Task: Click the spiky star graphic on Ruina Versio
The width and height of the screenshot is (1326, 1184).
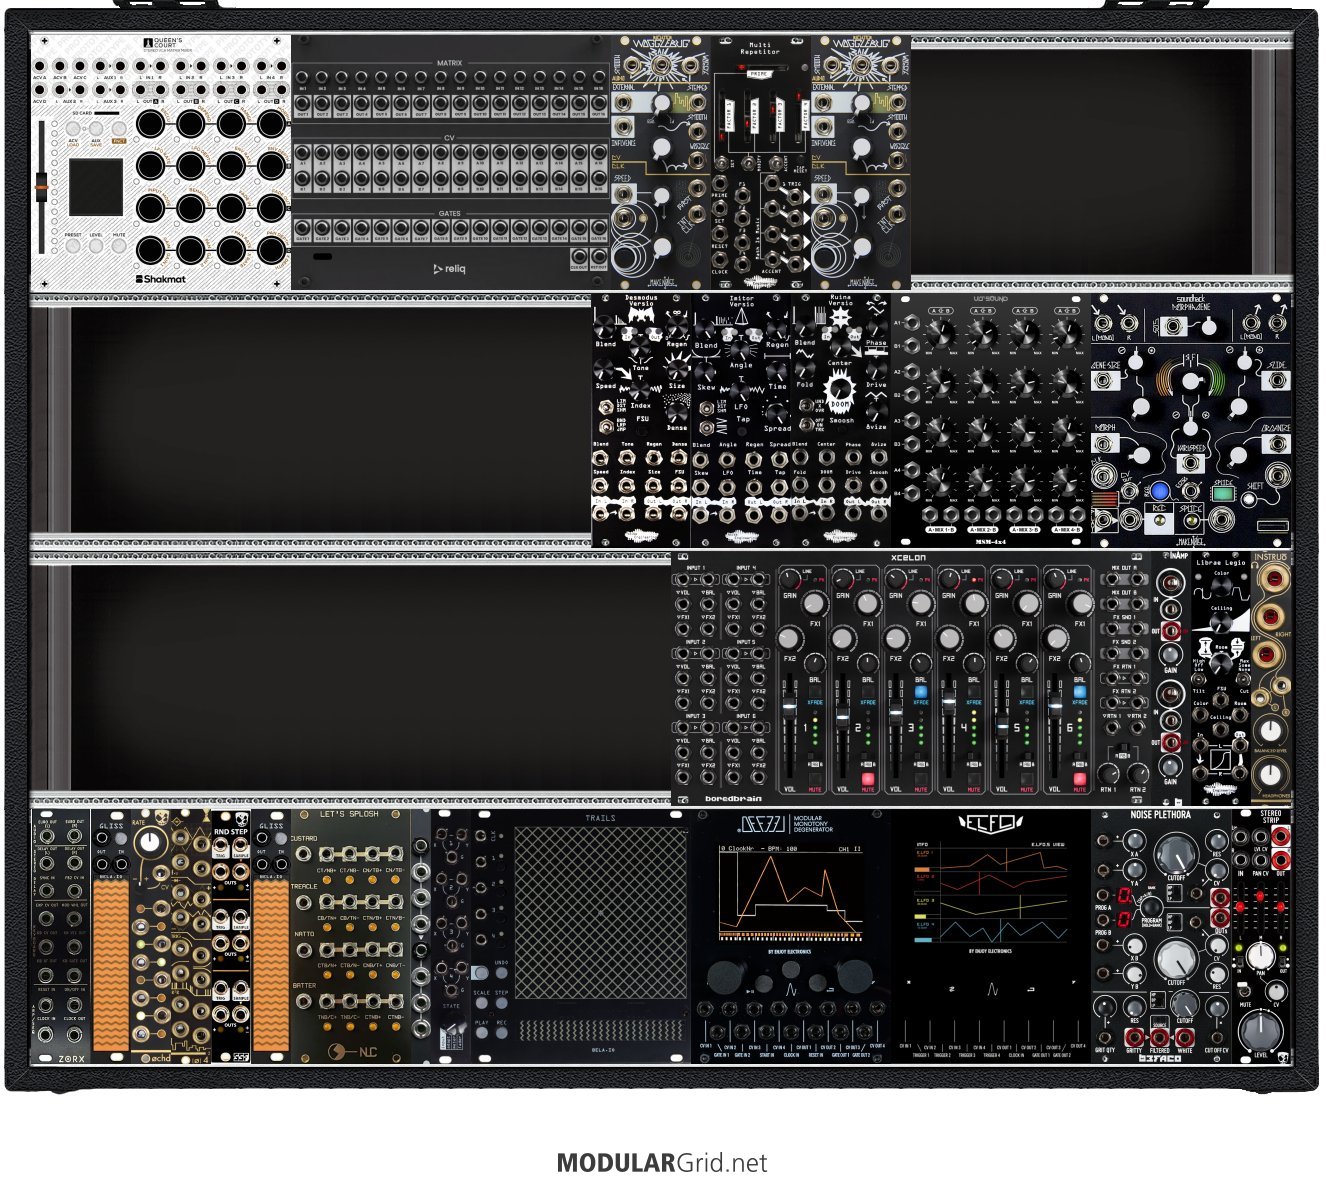Action: click(841, 317)
